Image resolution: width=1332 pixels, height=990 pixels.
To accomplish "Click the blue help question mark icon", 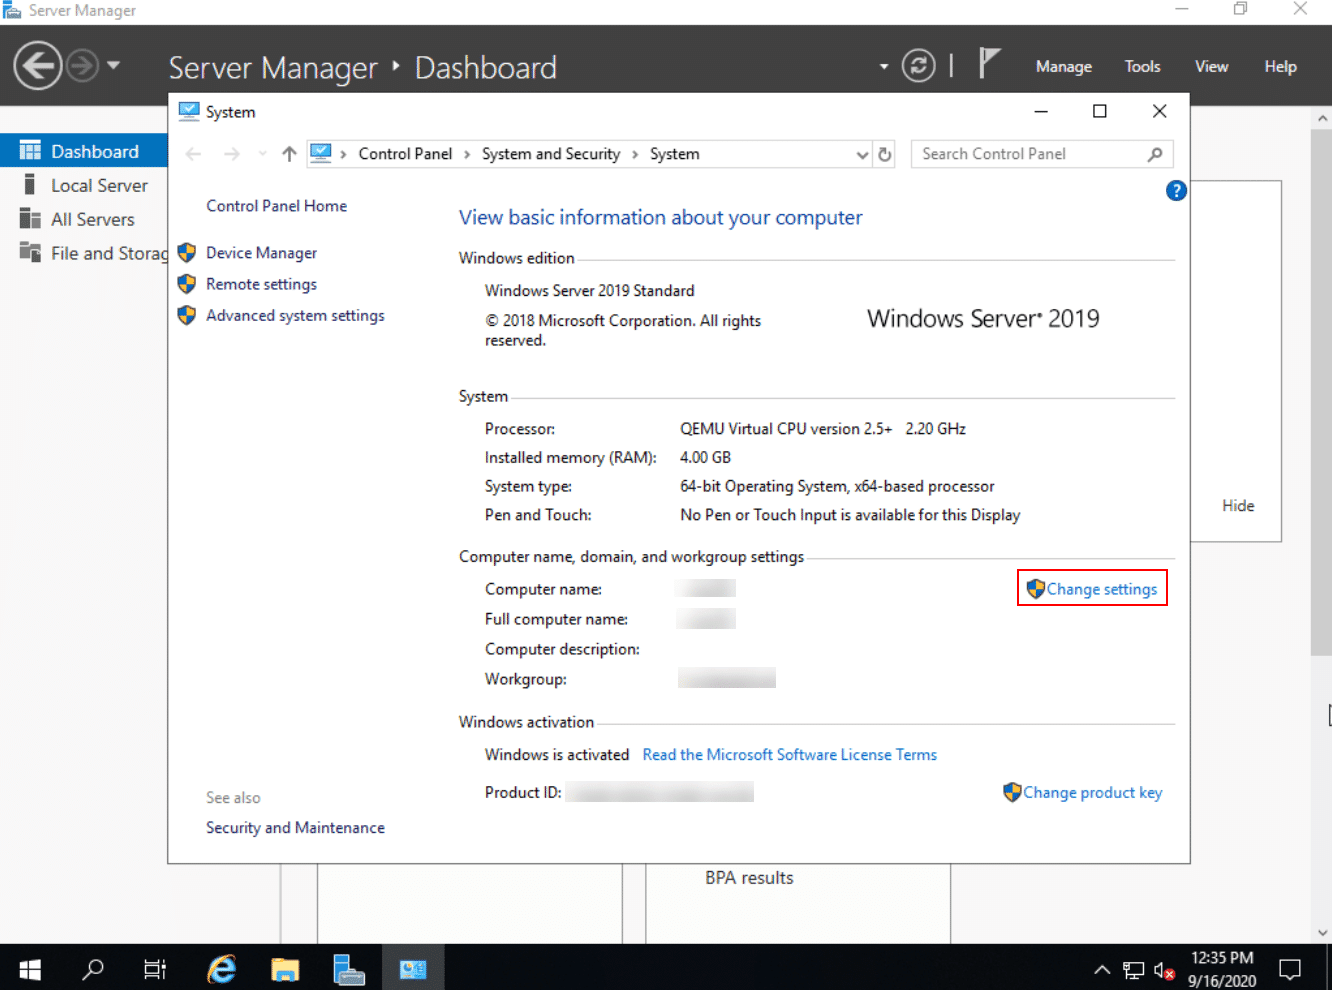I will click(1176, 191).
